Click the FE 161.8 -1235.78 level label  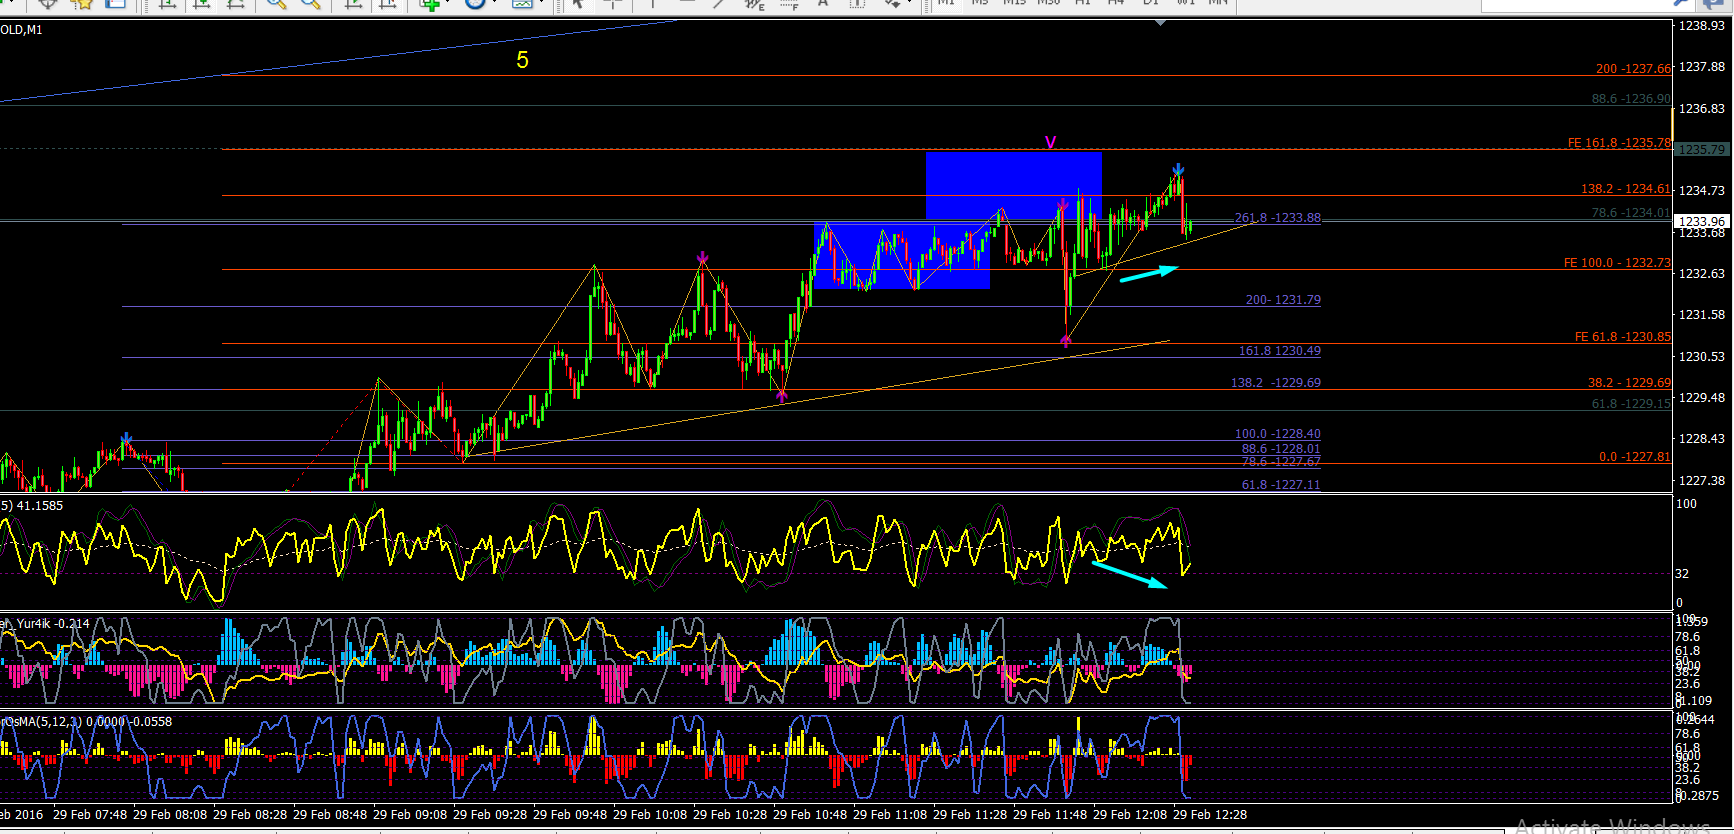point(1619,143)
